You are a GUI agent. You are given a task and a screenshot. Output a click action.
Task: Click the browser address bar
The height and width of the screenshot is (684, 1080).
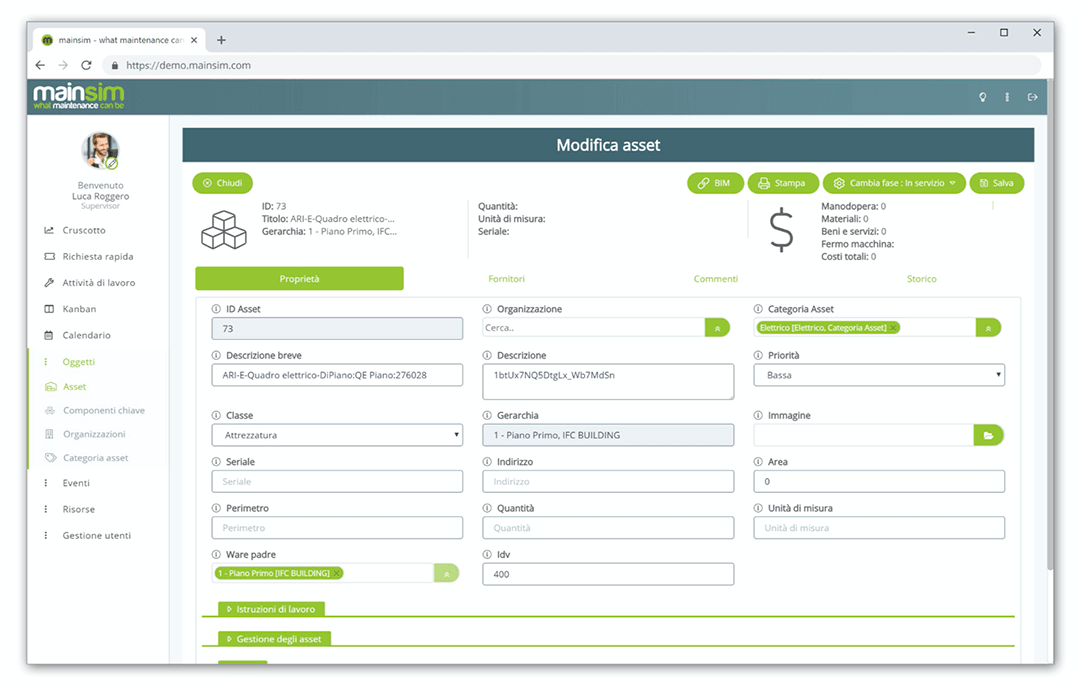572,65
